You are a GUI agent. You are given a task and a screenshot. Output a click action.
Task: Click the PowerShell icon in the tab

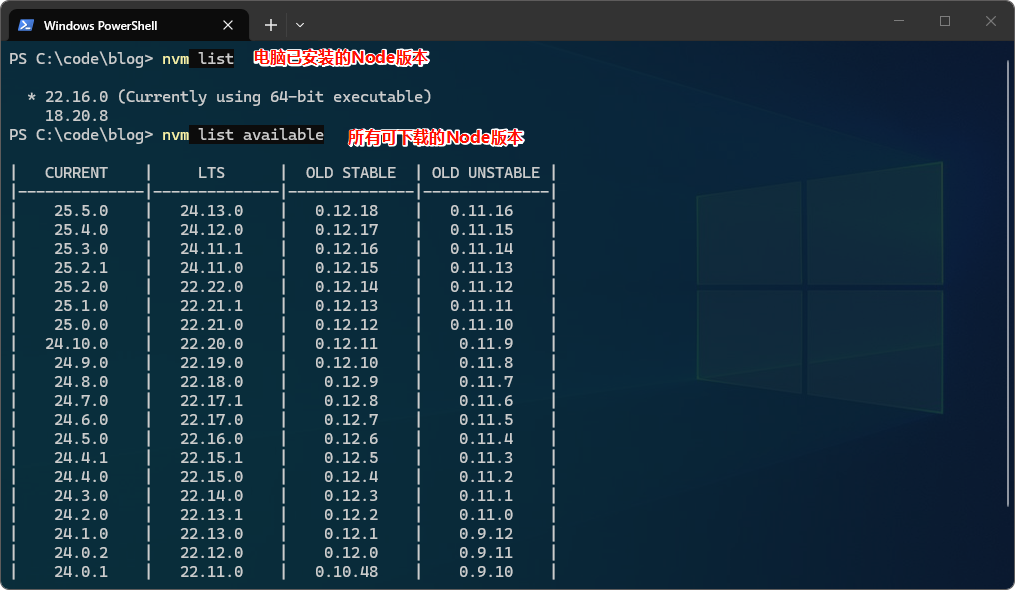tap(26, 25)
